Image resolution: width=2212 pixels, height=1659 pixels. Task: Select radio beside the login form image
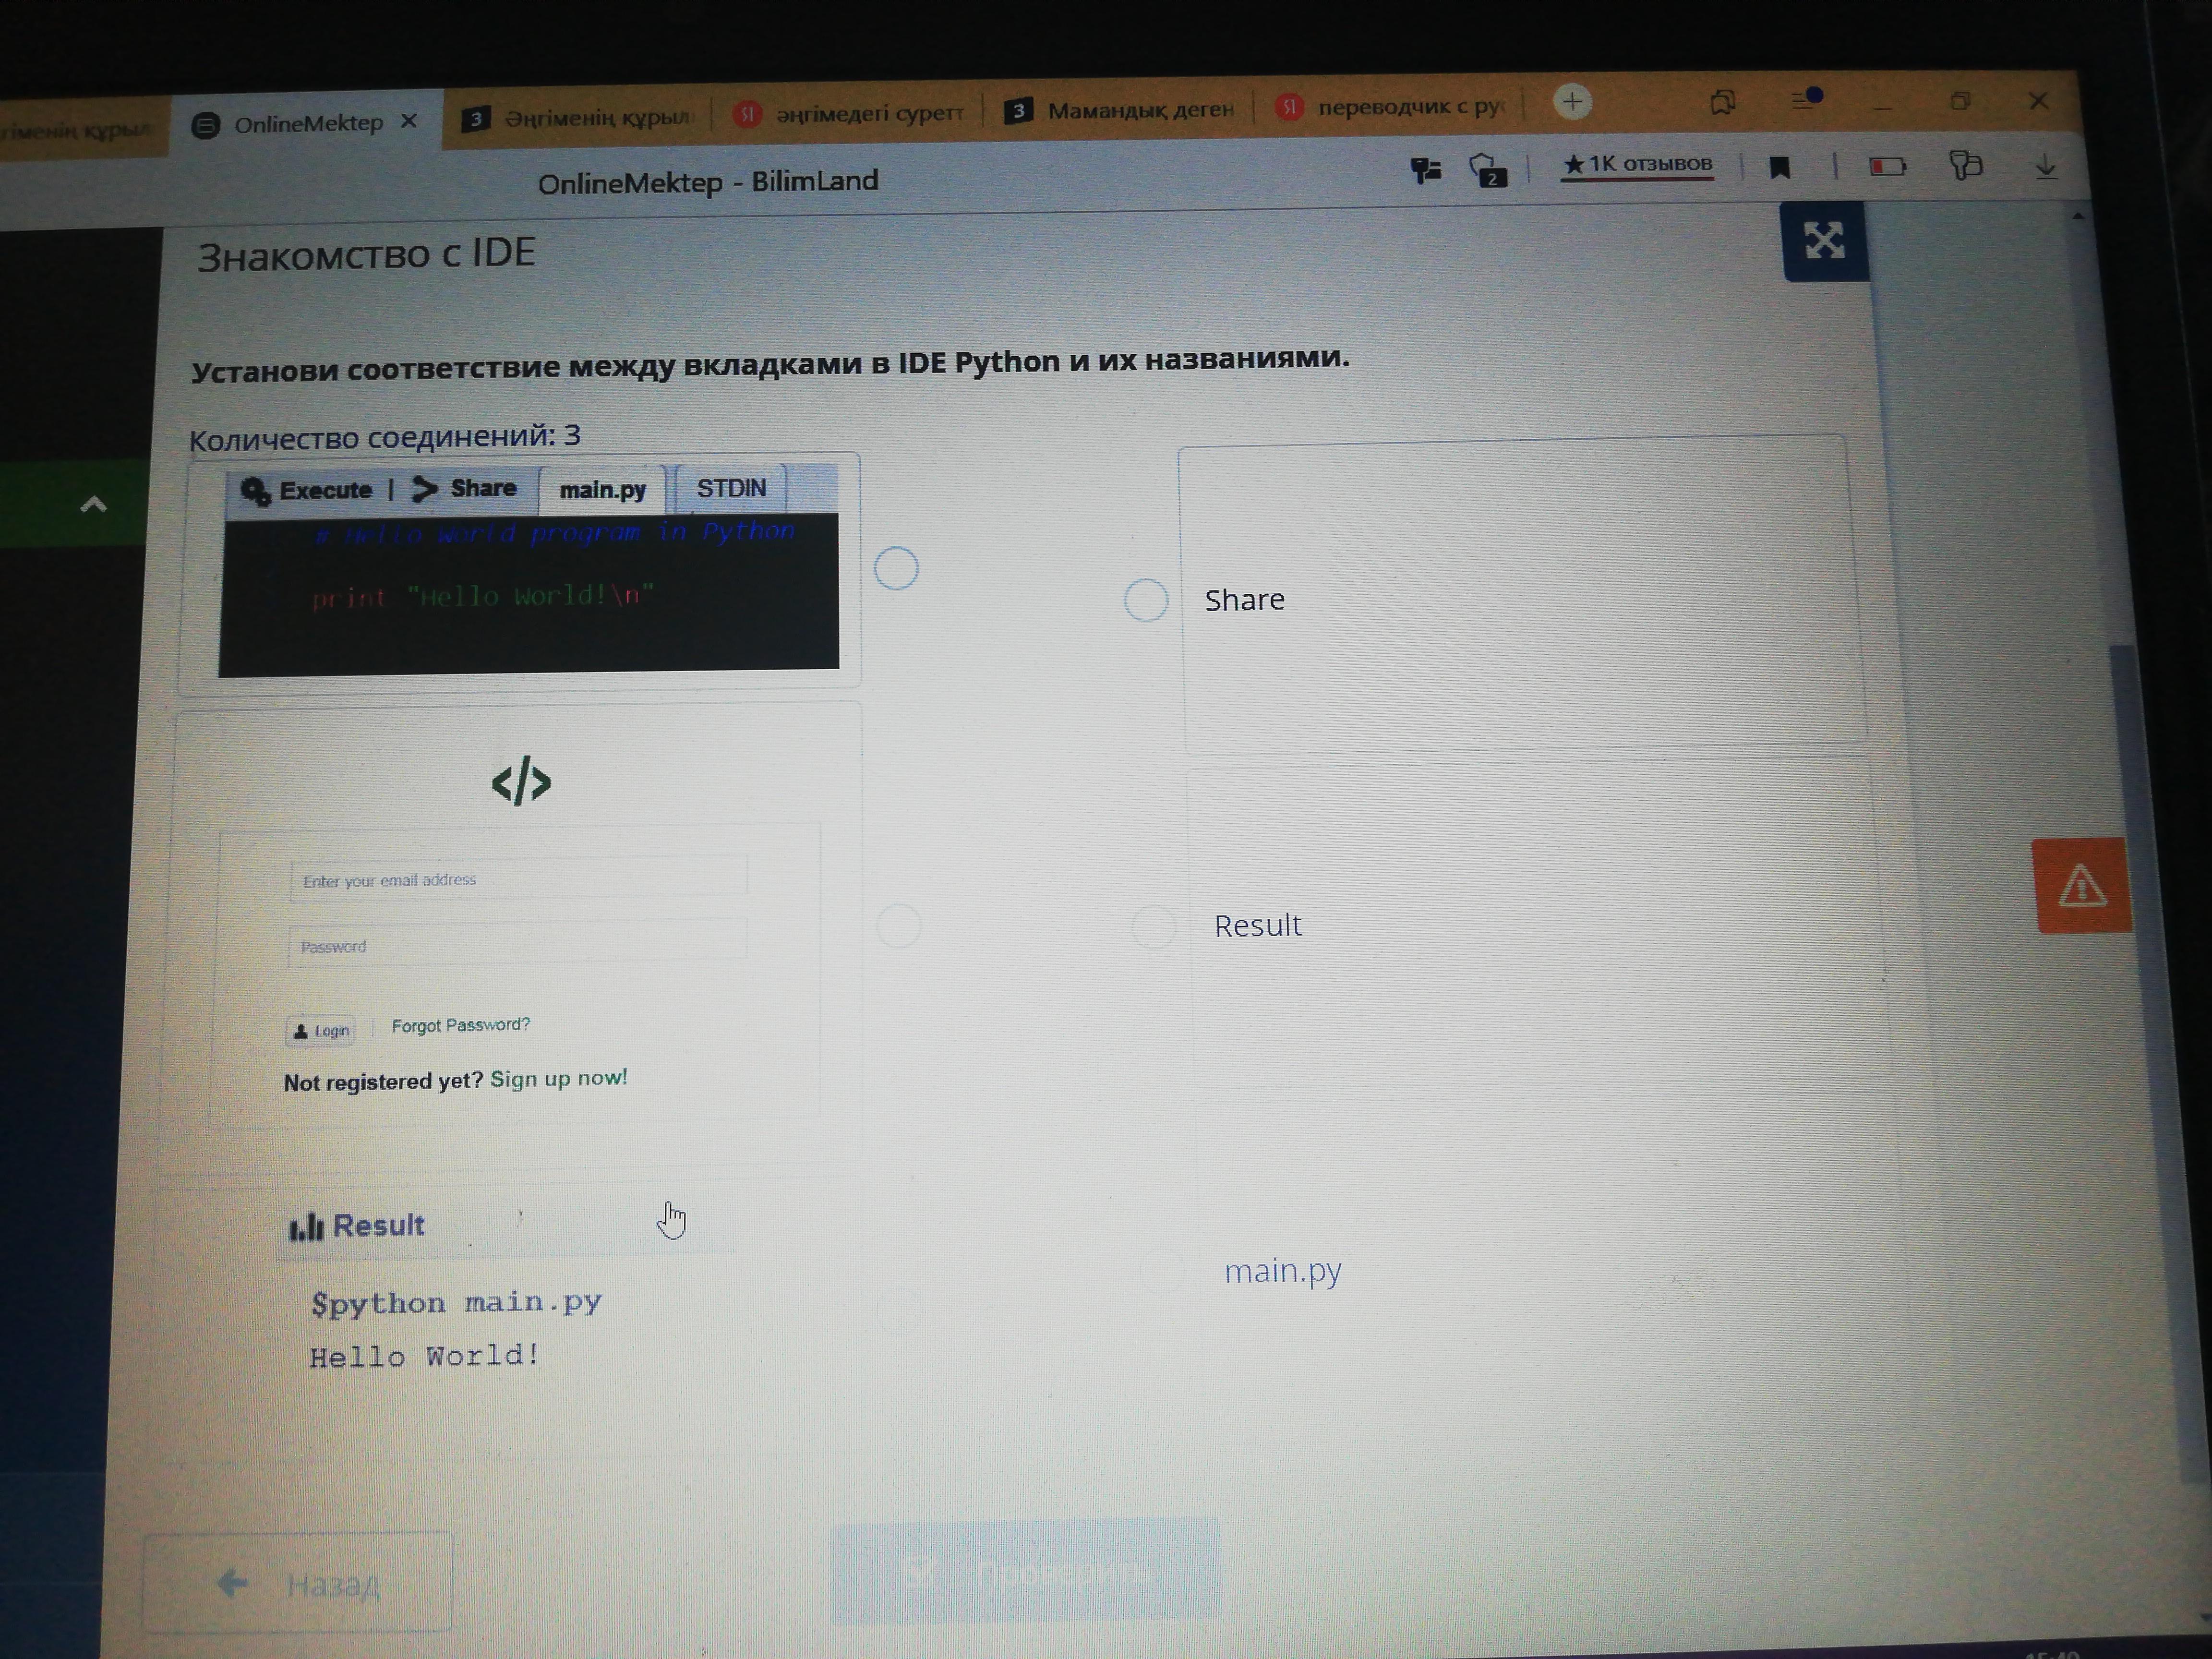click(x=898, y=926)
